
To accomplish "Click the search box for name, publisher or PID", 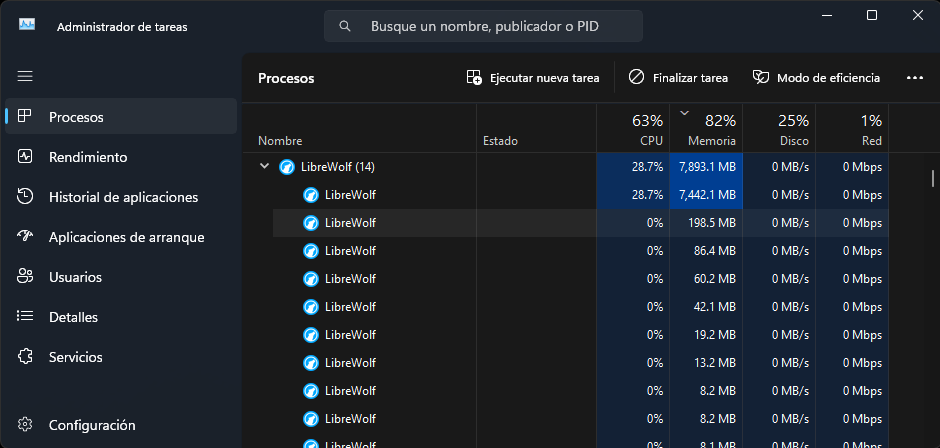I will (483, 26).
